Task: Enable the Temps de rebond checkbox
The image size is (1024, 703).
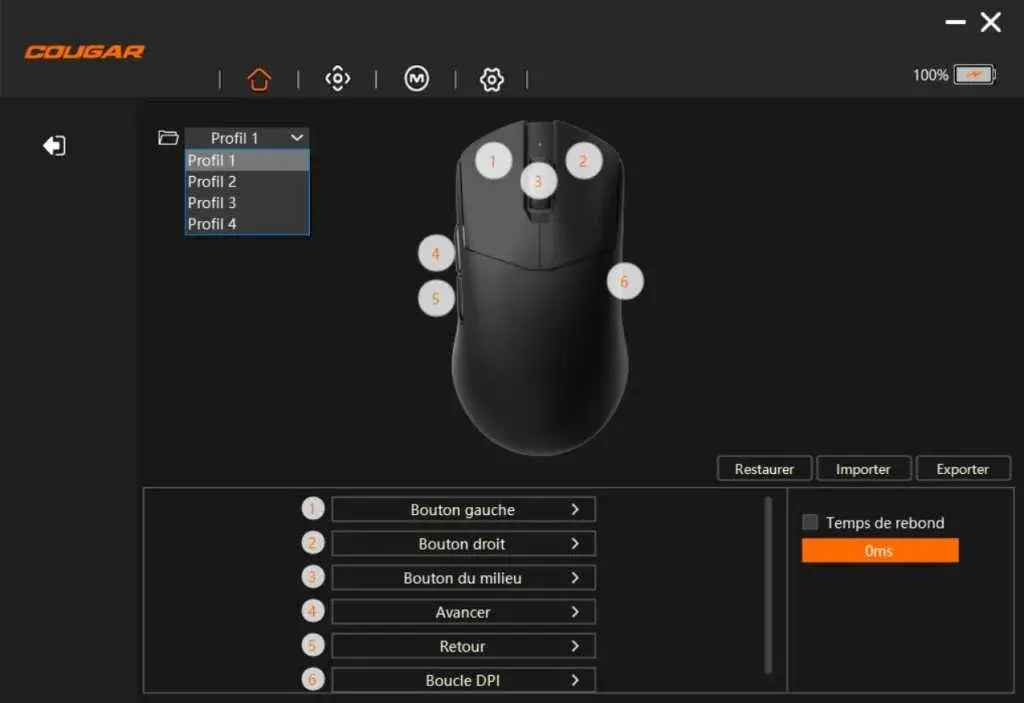Action: 810,522
